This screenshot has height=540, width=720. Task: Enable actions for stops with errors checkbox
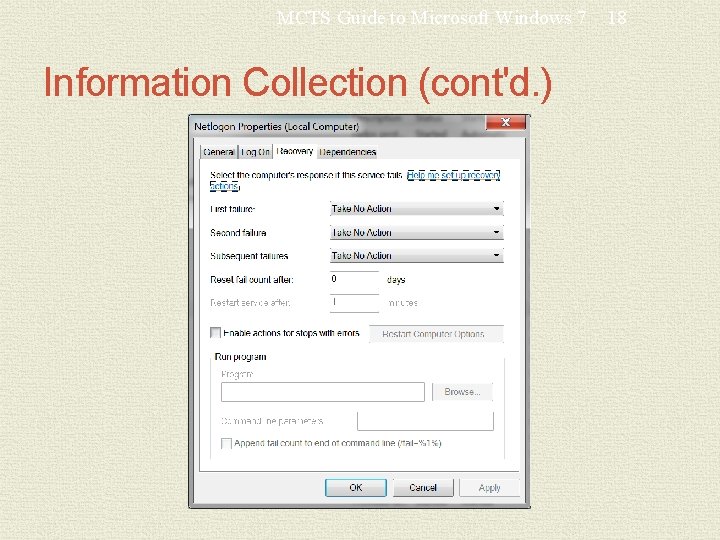(x=215, y=332)
